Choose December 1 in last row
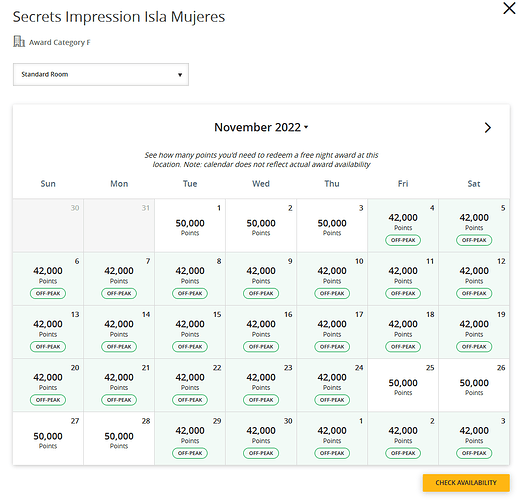519x500 pixels. 332,439
